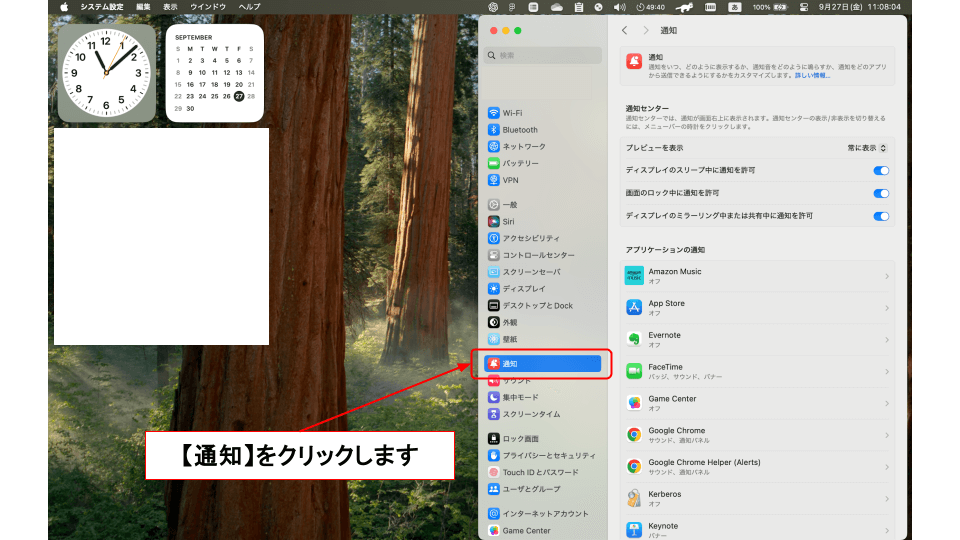The height and width of the screenshot is (540, 960).
Task: Expand the App Store row chevron
Action: click(887, 308)
